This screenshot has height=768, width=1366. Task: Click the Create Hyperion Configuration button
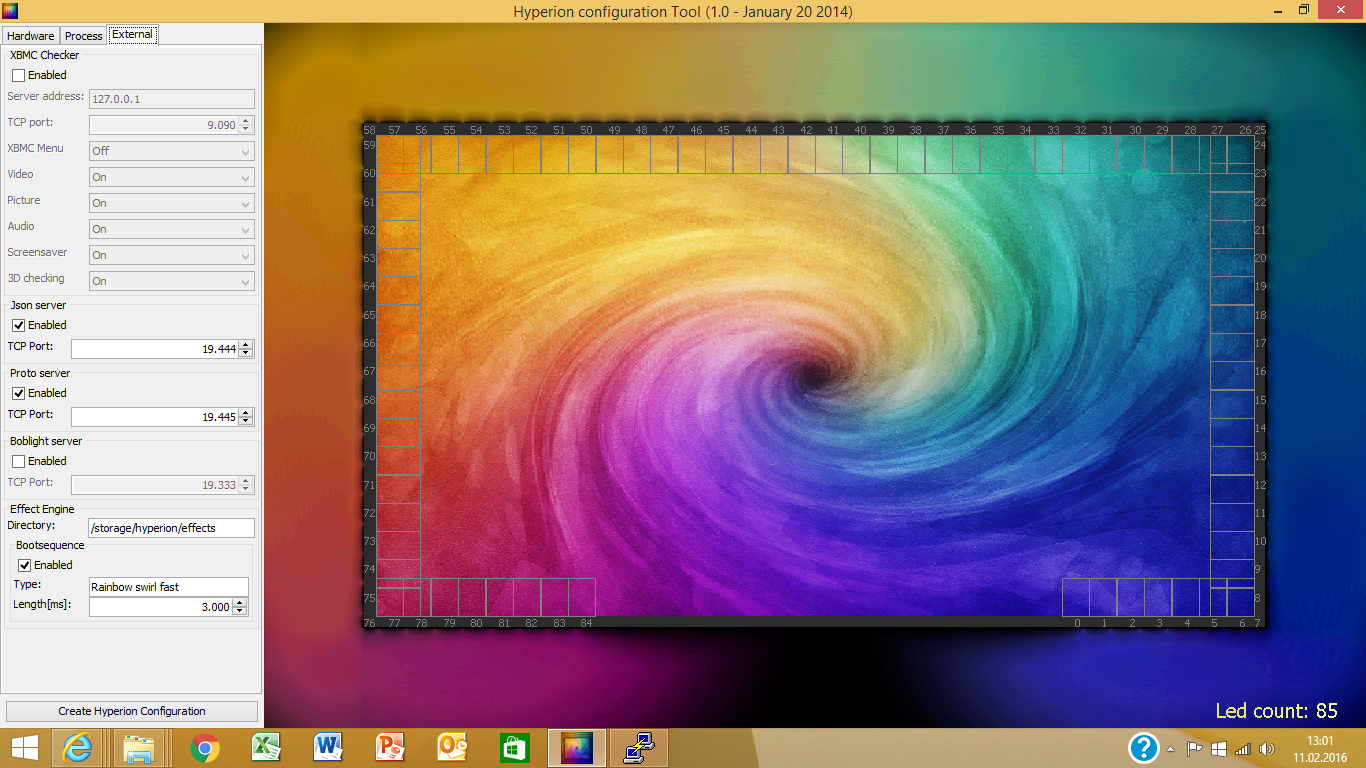click(x=131, y=711)
